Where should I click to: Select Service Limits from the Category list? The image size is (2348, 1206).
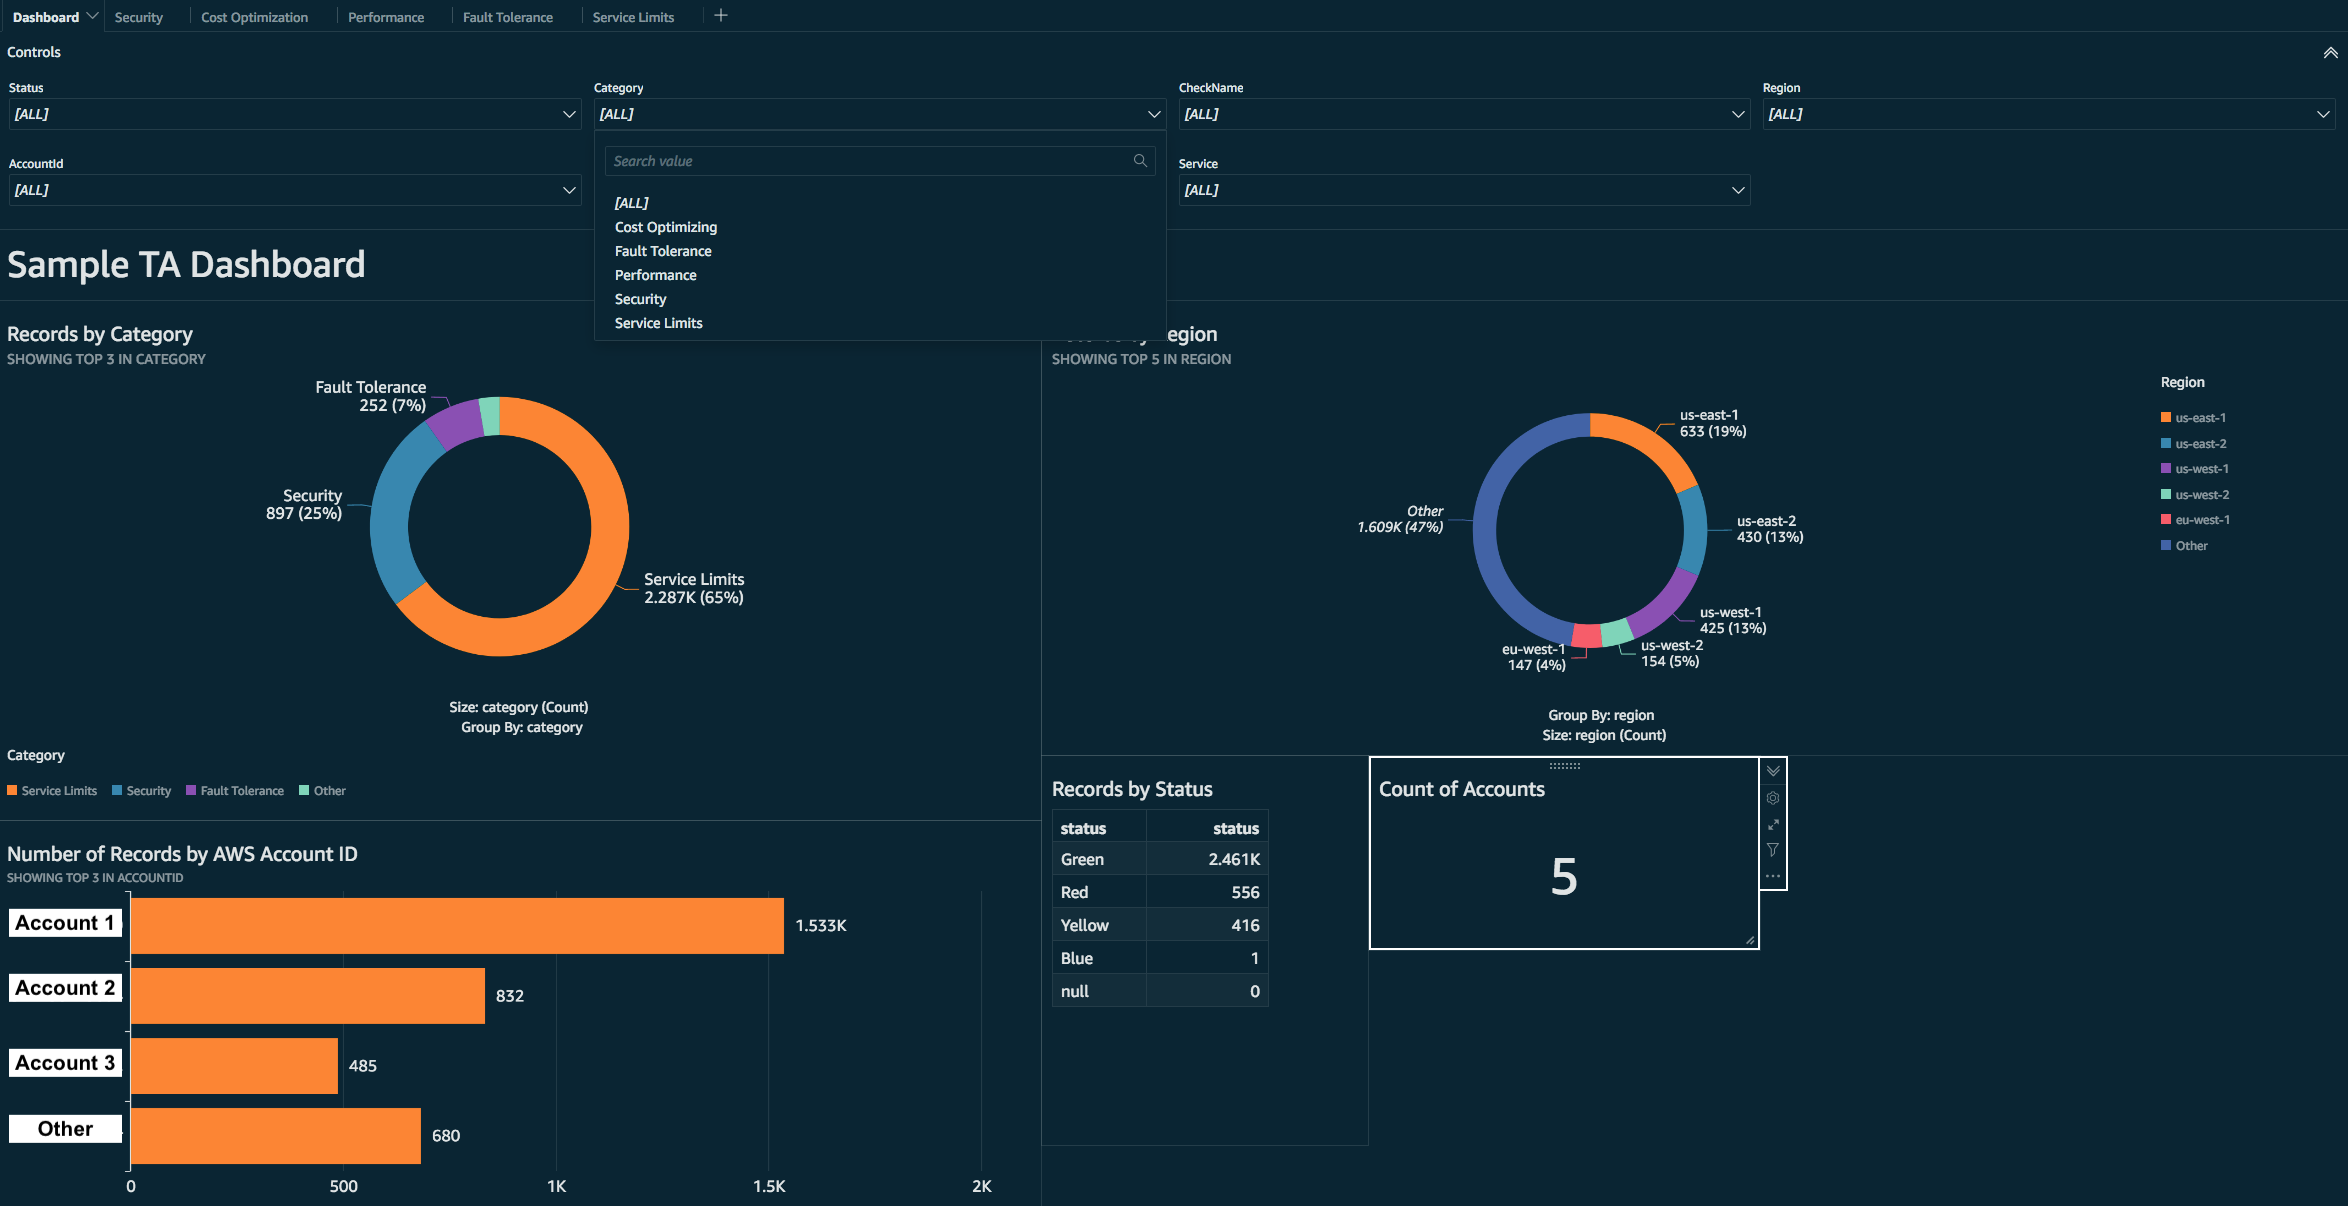tap(658, 322)
